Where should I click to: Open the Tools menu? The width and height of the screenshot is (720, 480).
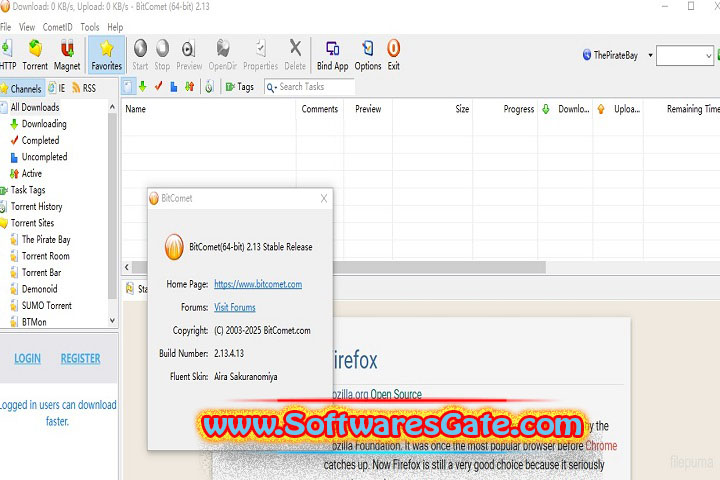click(90, 27)
